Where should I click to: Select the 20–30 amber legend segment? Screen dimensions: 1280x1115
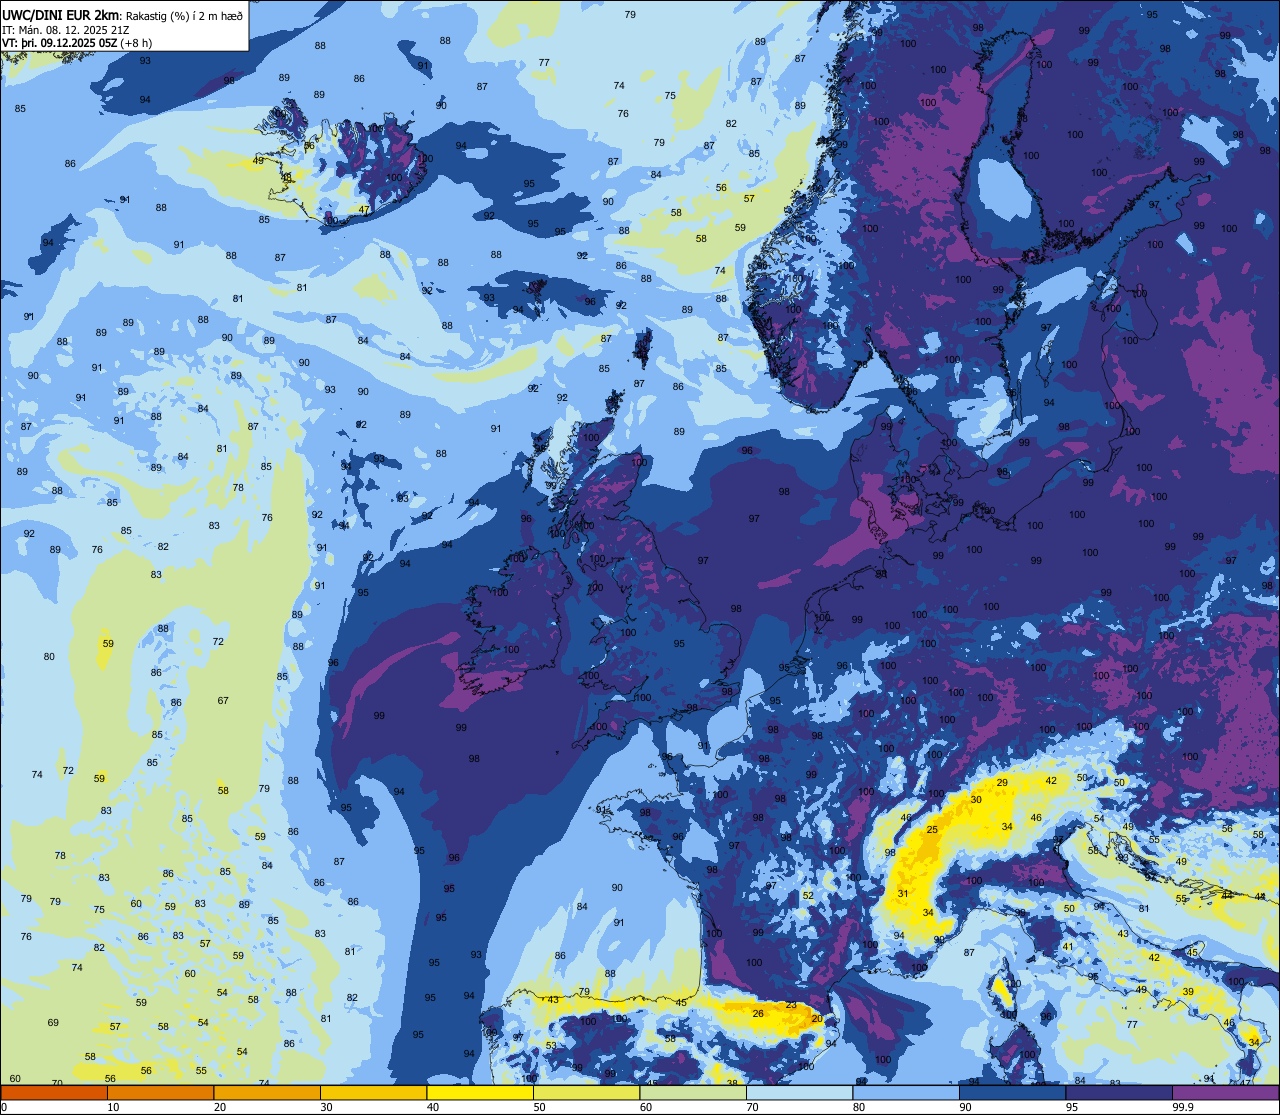(267, 1092)
